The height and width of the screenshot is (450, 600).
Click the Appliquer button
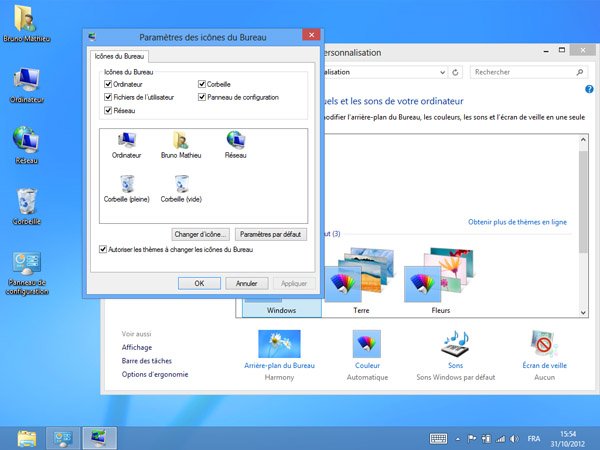tap(294, 284)
